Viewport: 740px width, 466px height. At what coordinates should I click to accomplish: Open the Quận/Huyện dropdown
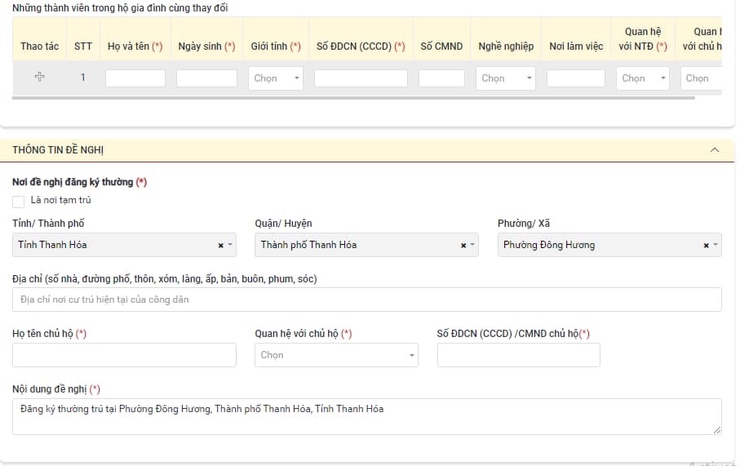(355, 245)
